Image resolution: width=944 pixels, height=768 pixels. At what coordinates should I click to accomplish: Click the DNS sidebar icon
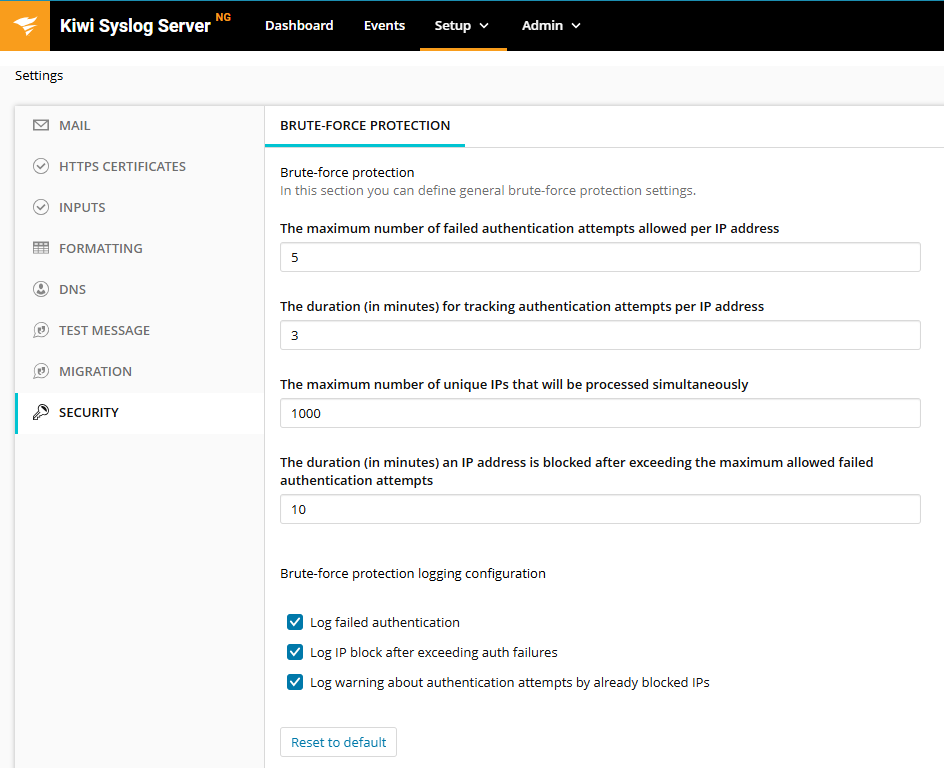[41, 290]
